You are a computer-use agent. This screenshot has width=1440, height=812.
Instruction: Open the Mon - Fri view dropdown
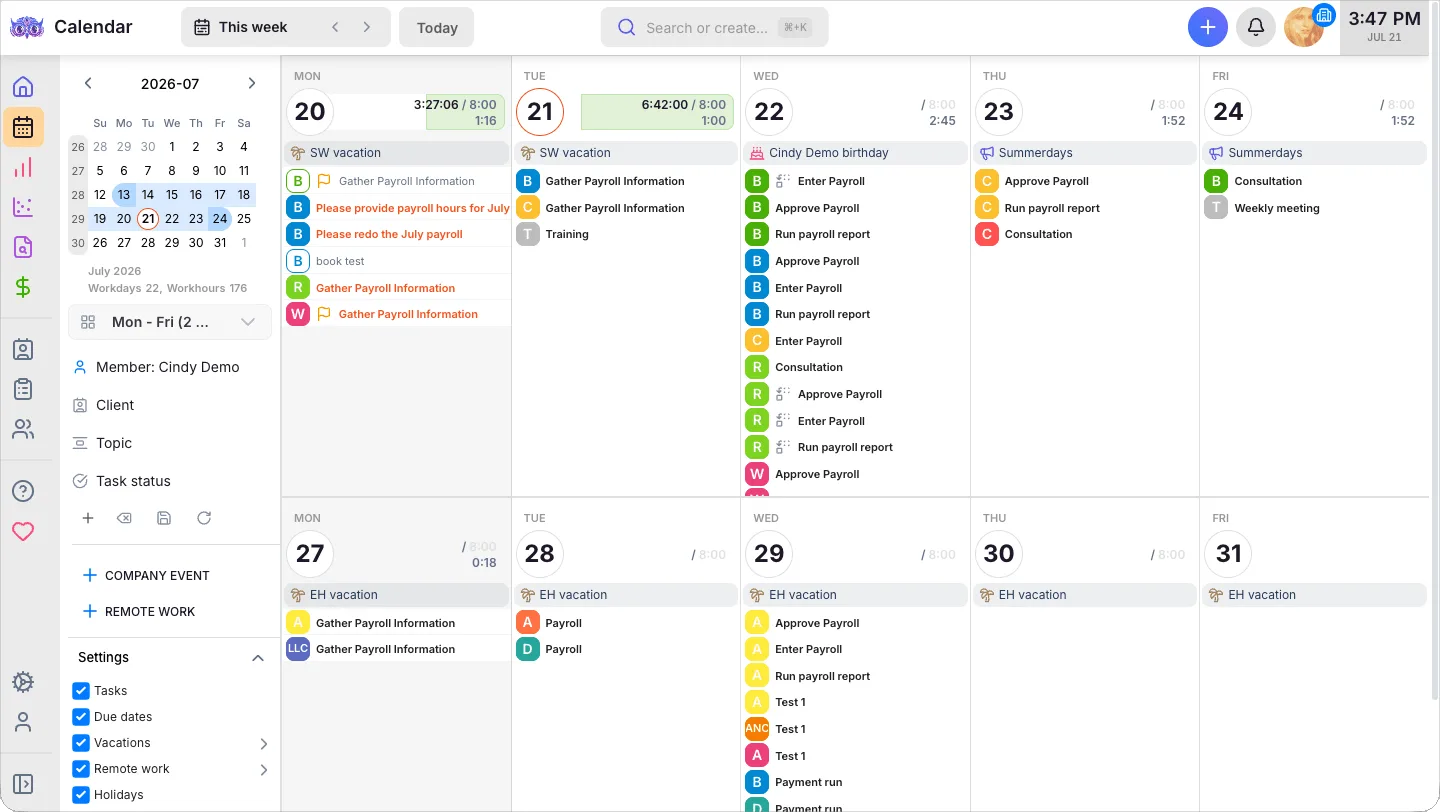(170, 322)
